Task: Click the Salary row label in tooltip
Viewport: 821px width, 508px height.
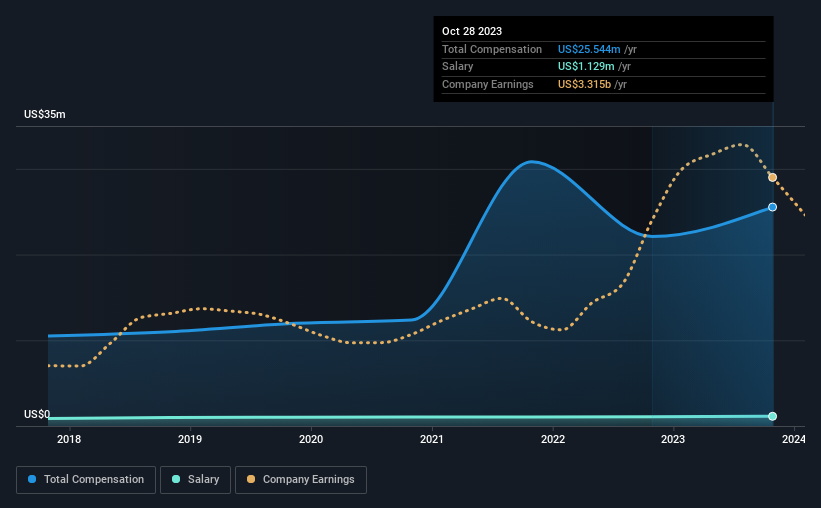Action: 458,67
